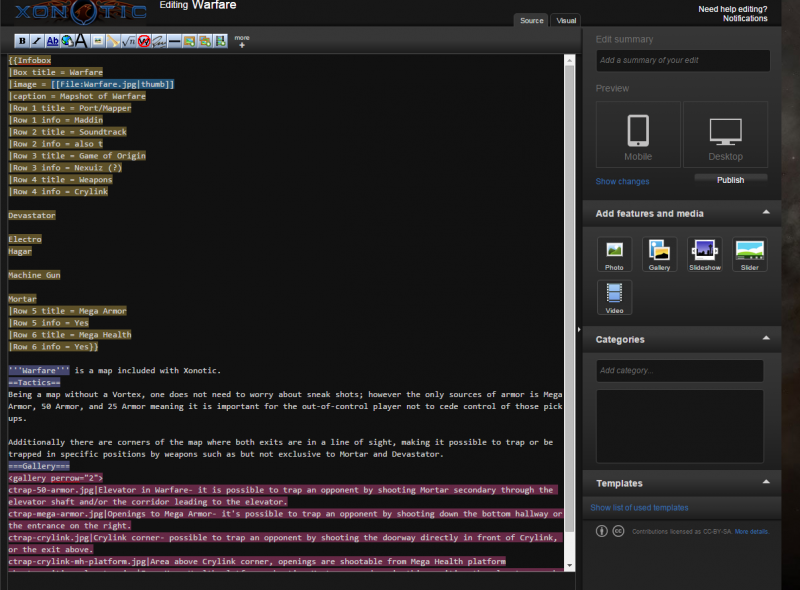Open the Xonotic wiki logo
This screenshot has width=800, height=590.
pos(81,12)
